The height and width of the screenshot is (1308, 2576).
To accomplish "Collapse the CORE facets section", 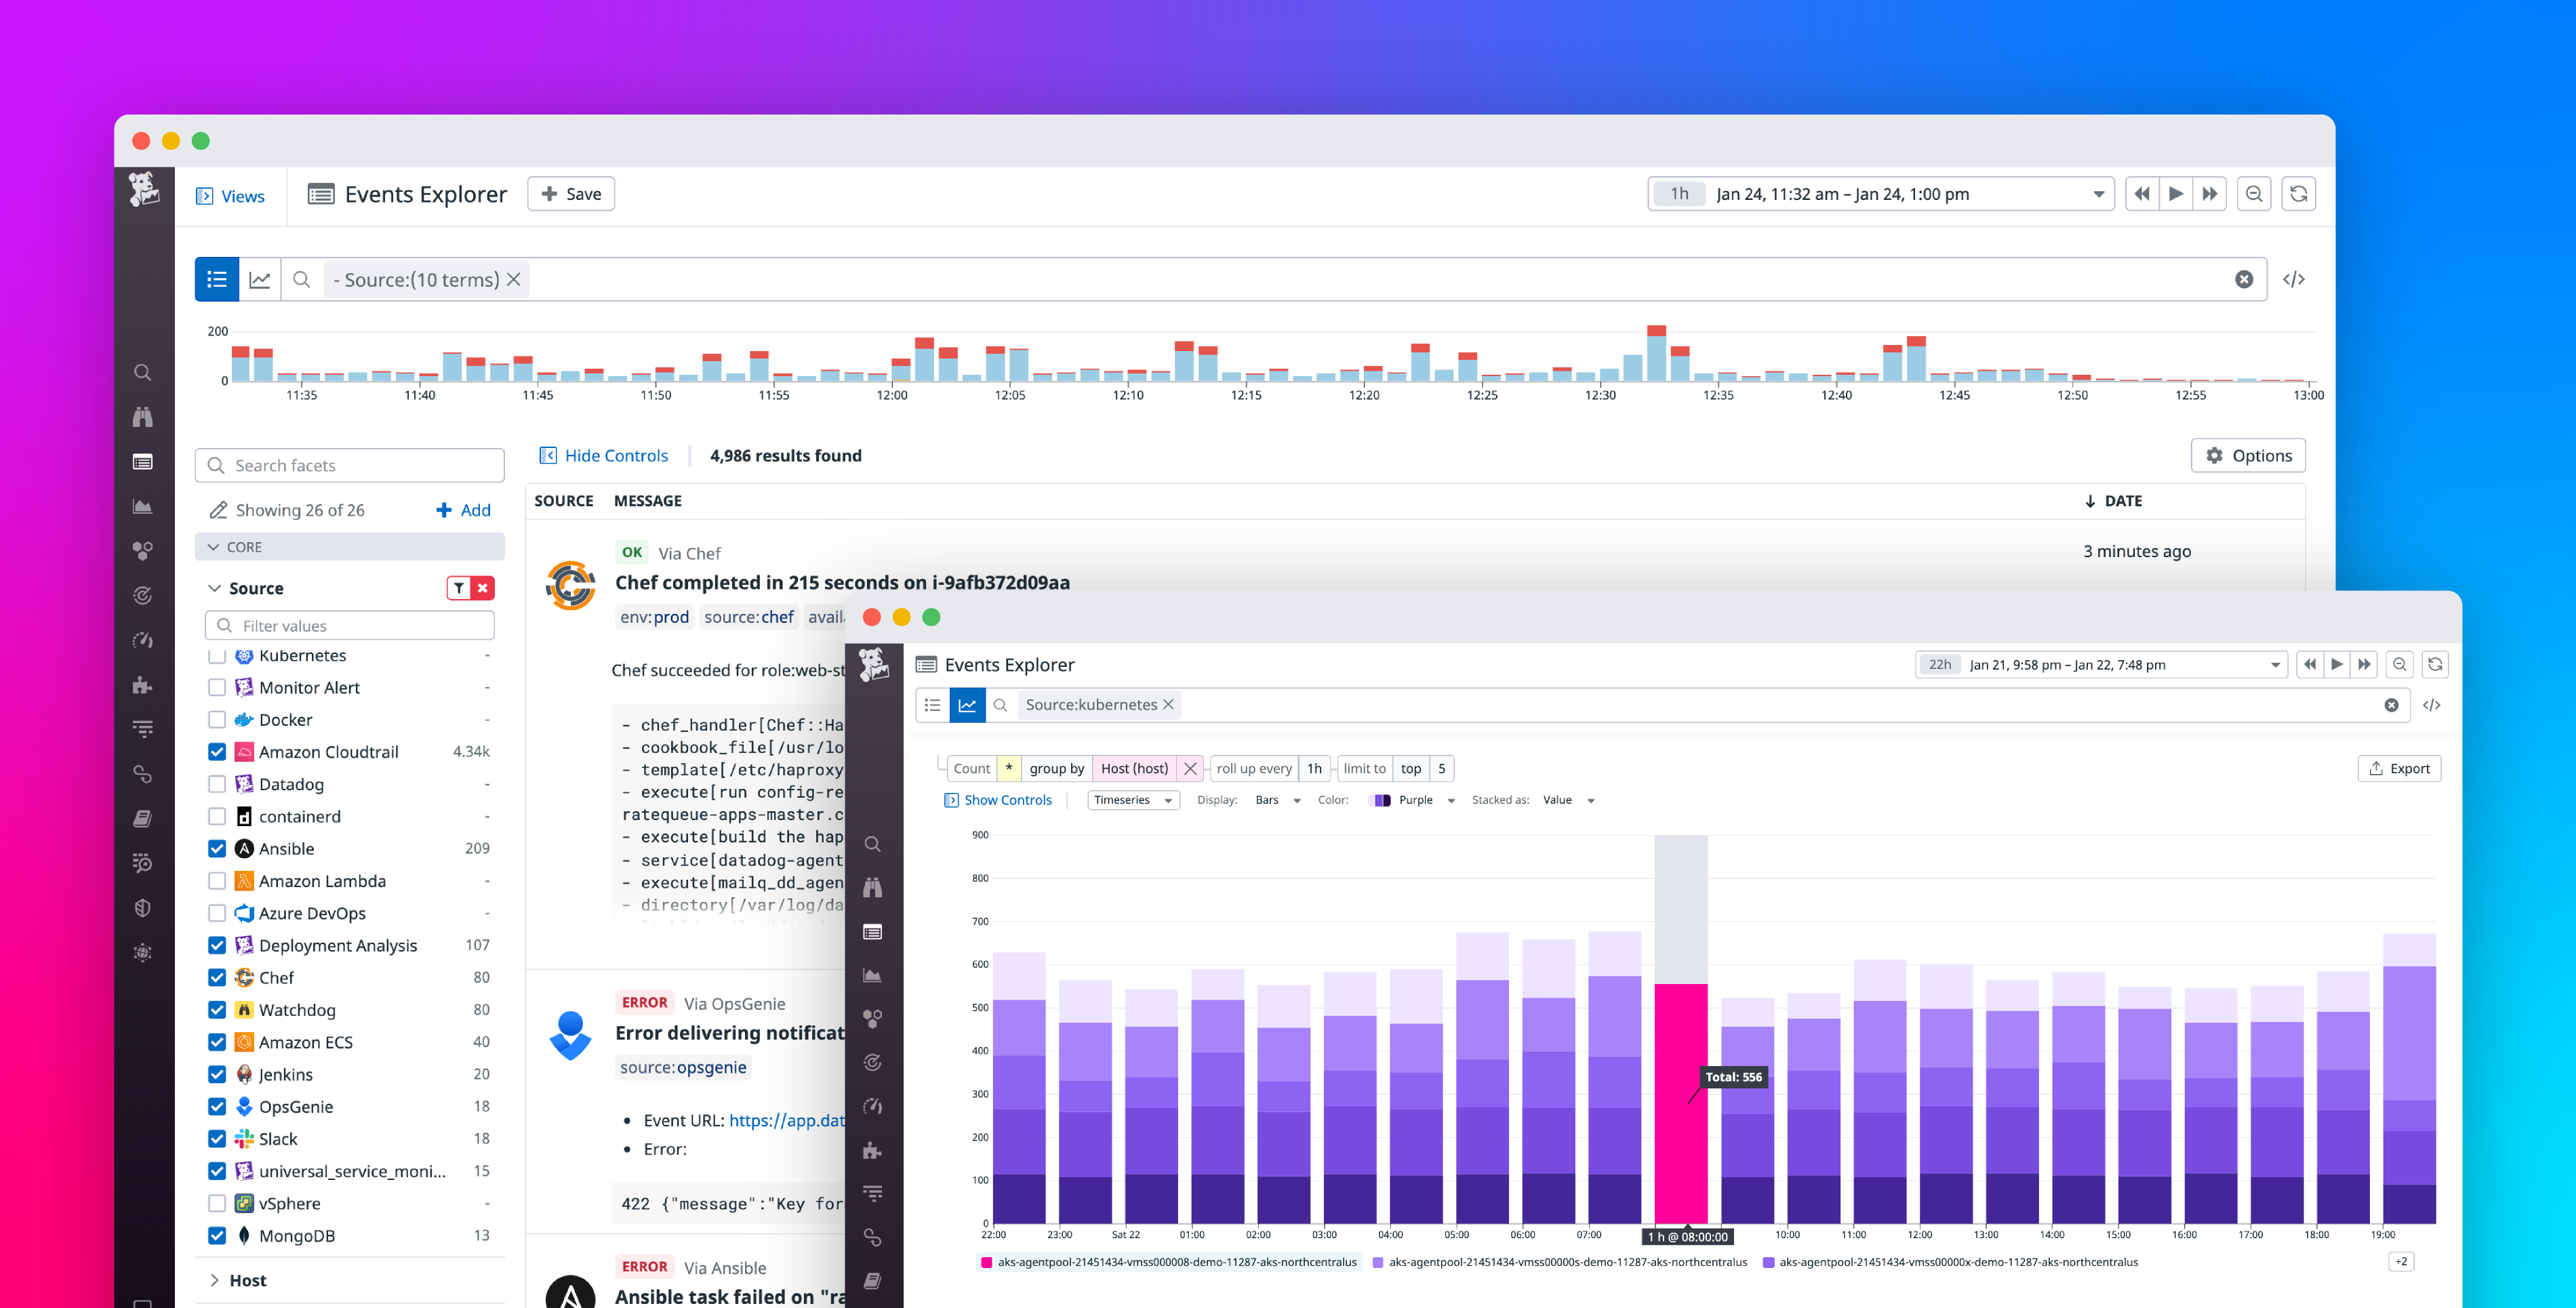I will (x=214, y=546).
